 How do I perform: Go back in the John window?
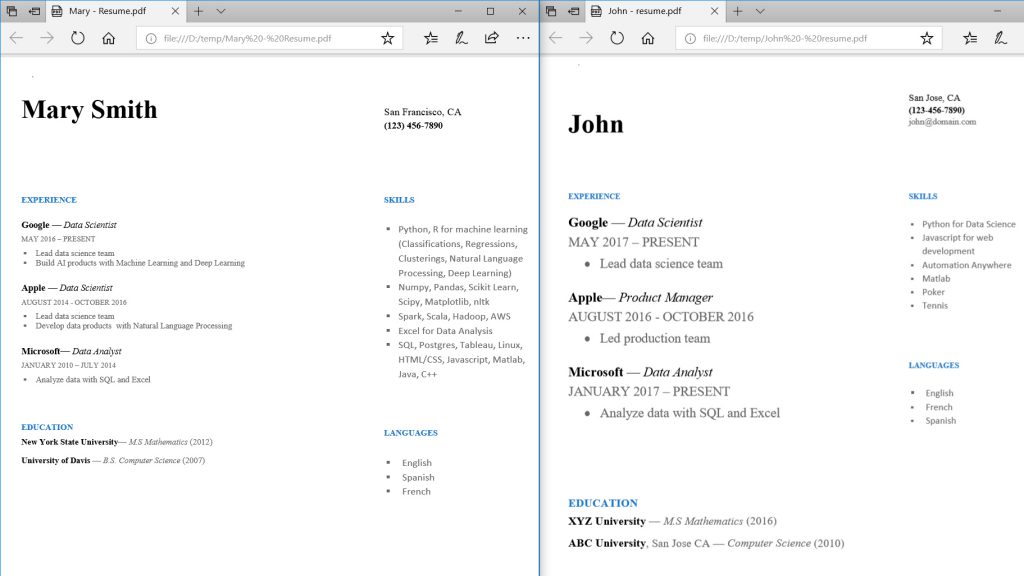tap(556, 39)
